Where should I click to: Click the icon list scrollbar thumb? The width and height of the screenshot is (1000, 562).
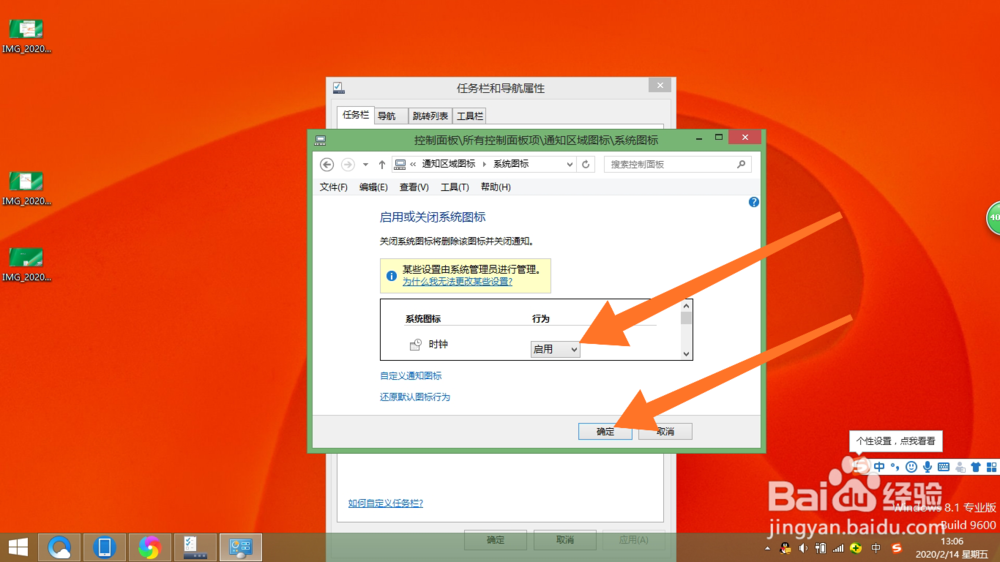686,318
